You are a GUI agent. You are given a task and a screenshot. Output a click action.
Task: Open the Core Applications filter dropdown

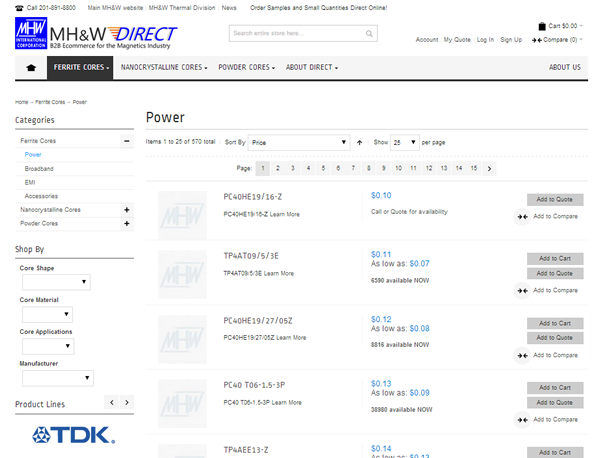point(48,346)
